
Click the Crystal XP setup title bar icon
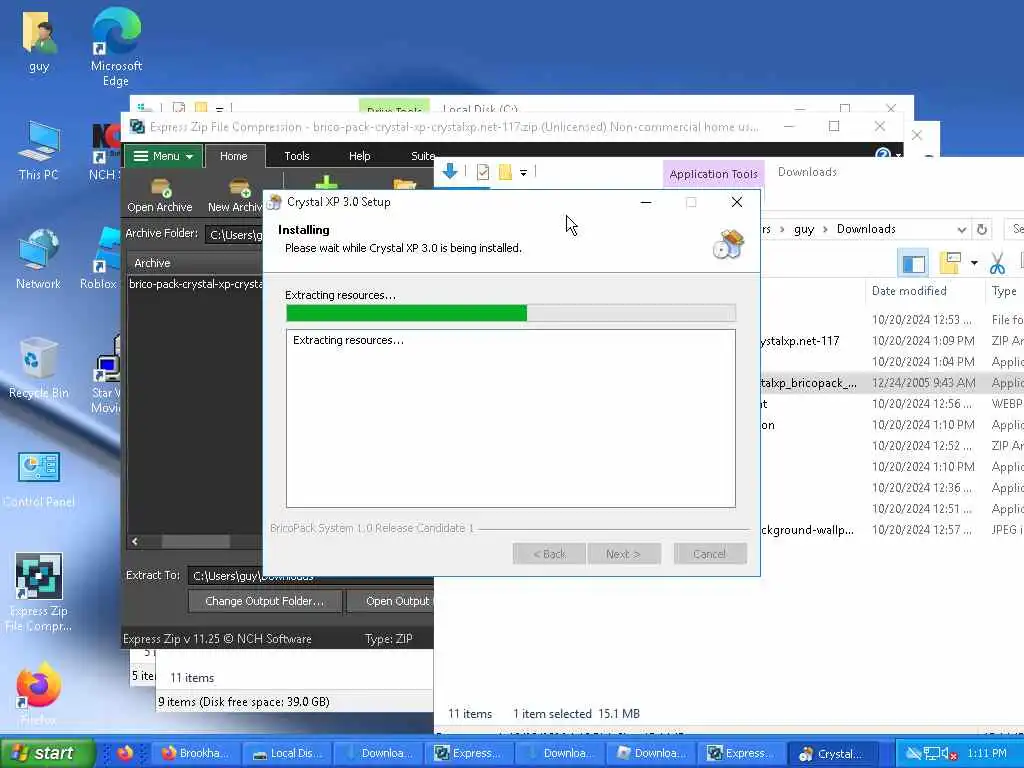pyautogui.click(x=275, y=202)
